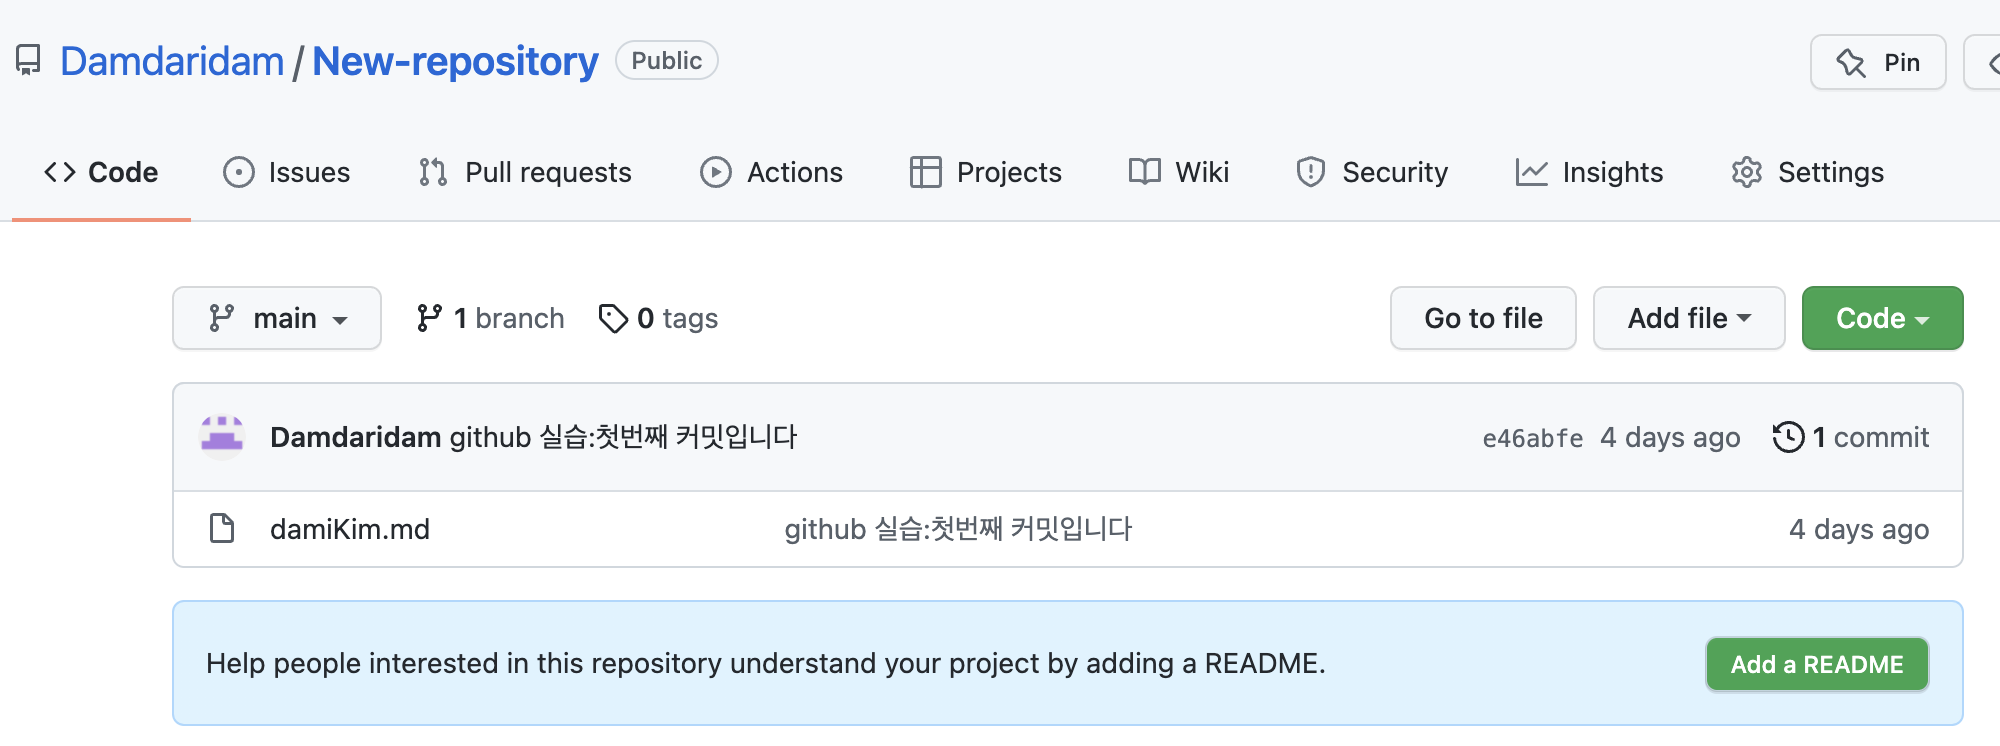
Task: Click the Security shield icon
Action: point(1310,172)
